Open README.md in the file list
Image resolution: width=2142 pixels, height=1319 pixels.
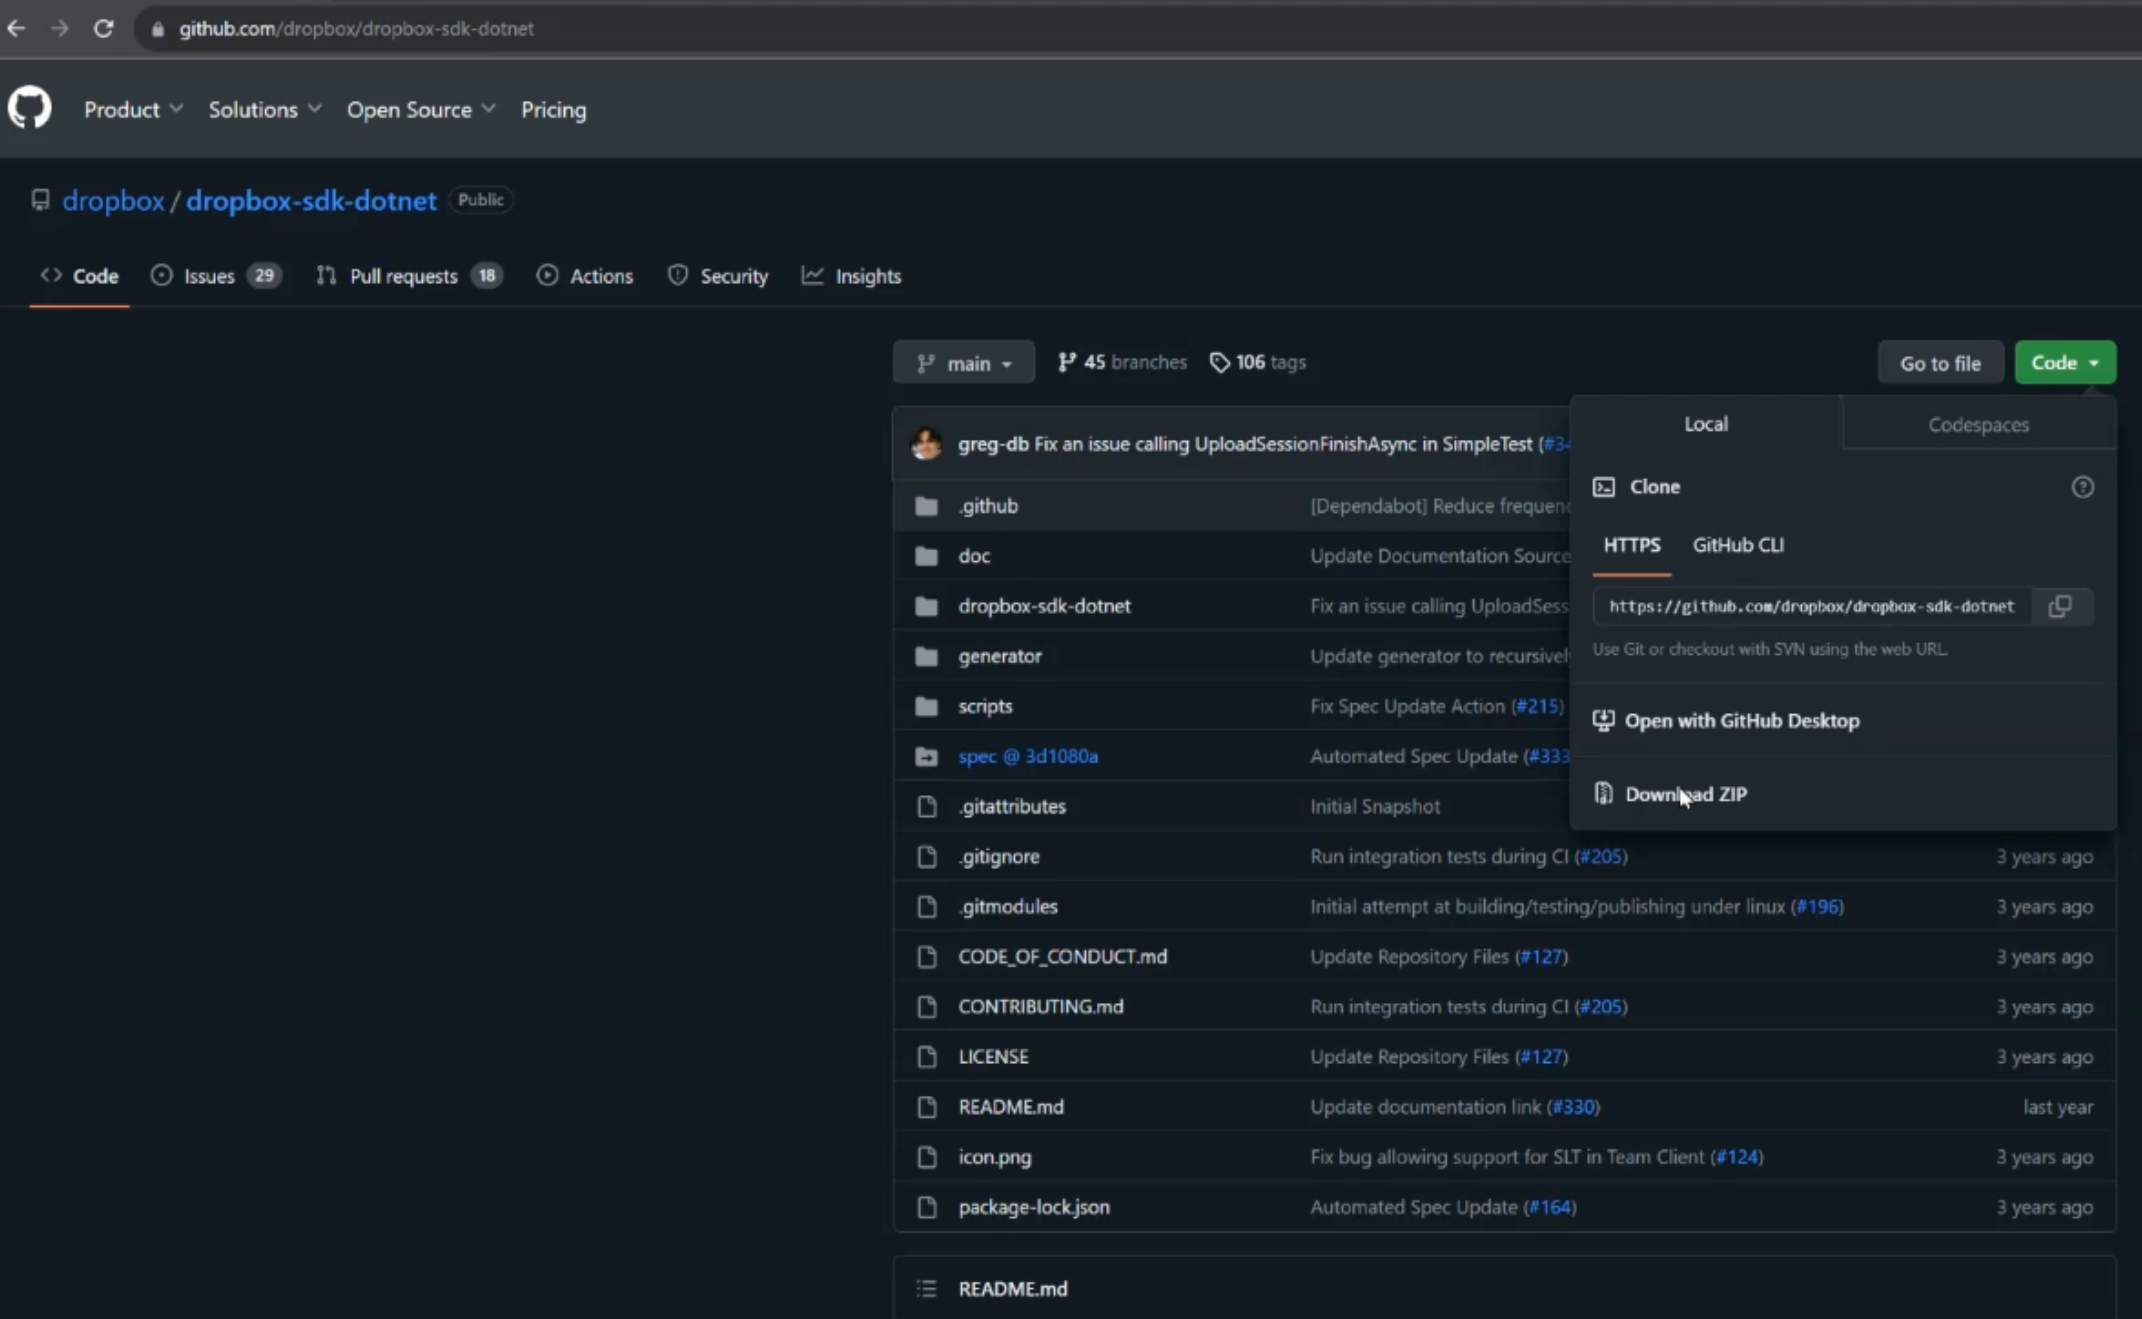[1011, 1107]
